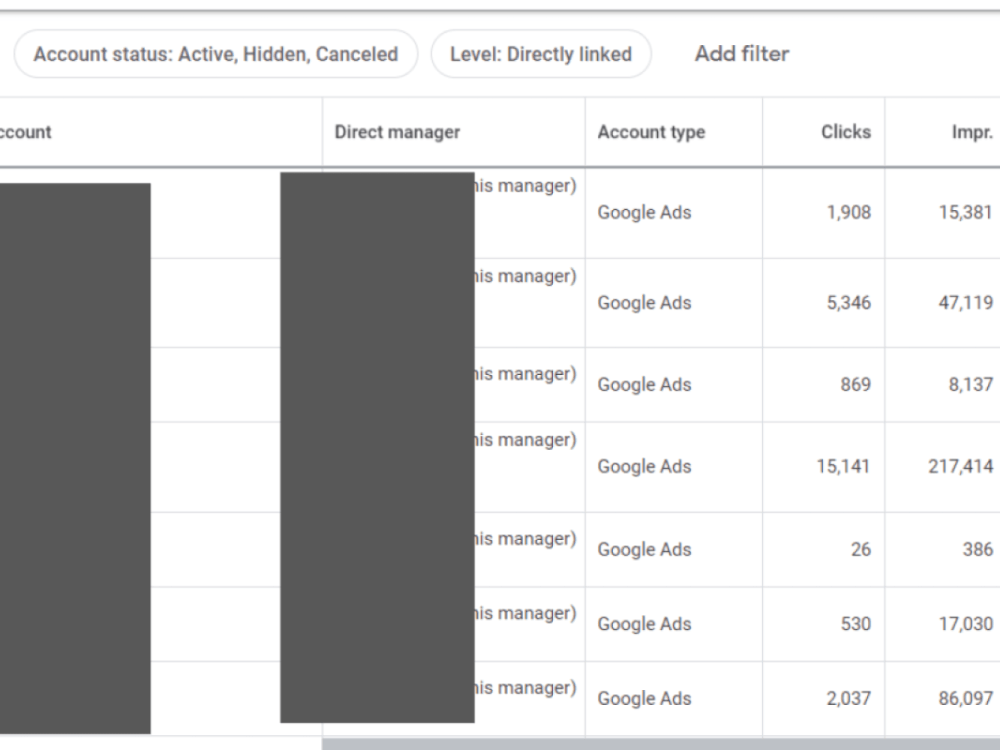
Task: Open the Account status filter chip
Action: tap(216, 54)
